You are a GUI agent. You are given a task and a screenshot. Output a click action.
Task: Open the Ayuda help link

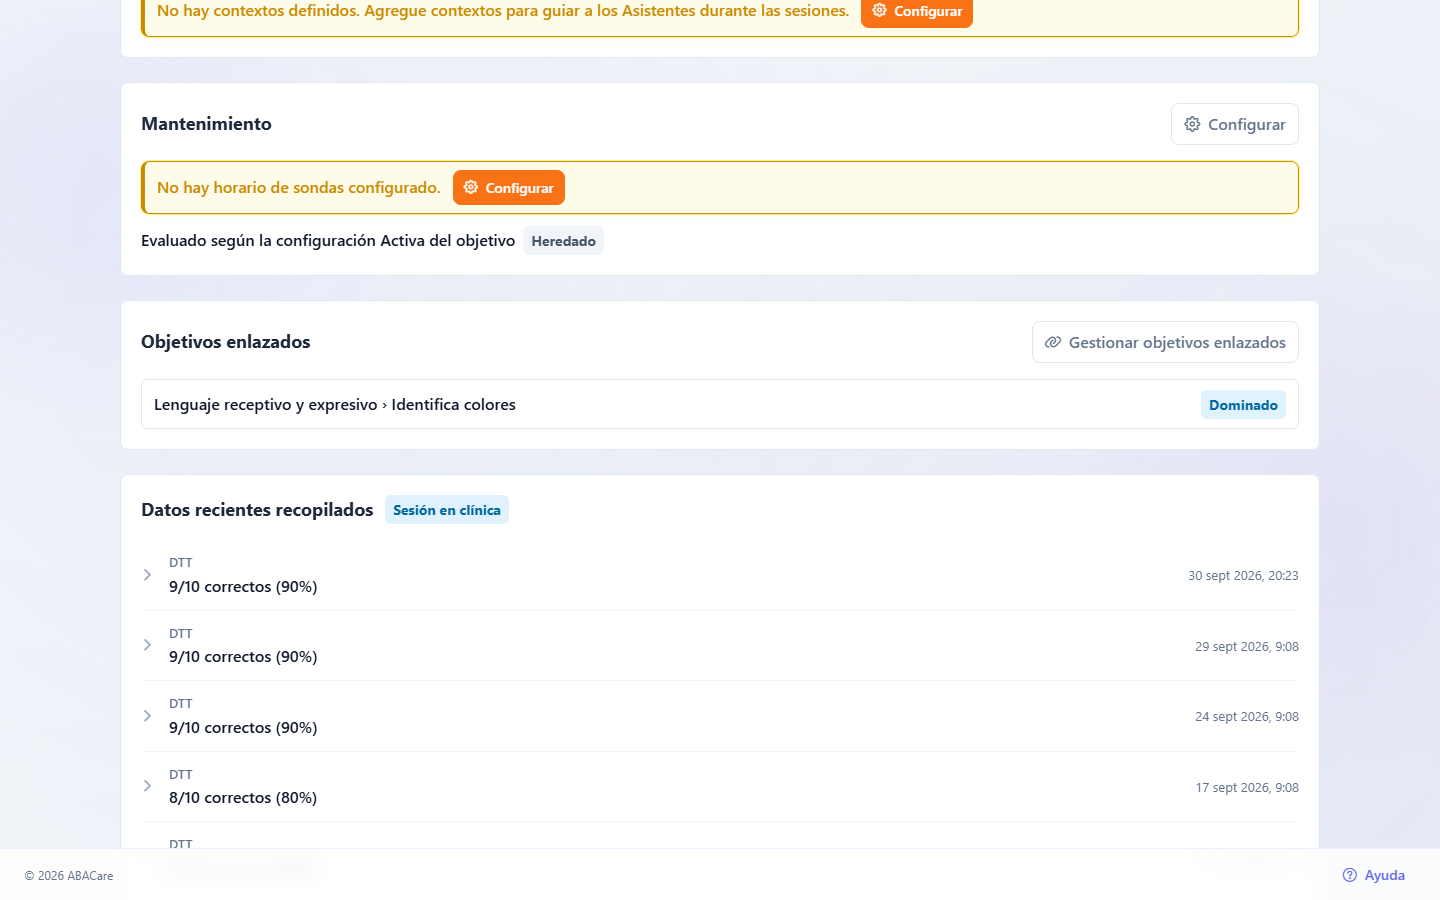1373,875
